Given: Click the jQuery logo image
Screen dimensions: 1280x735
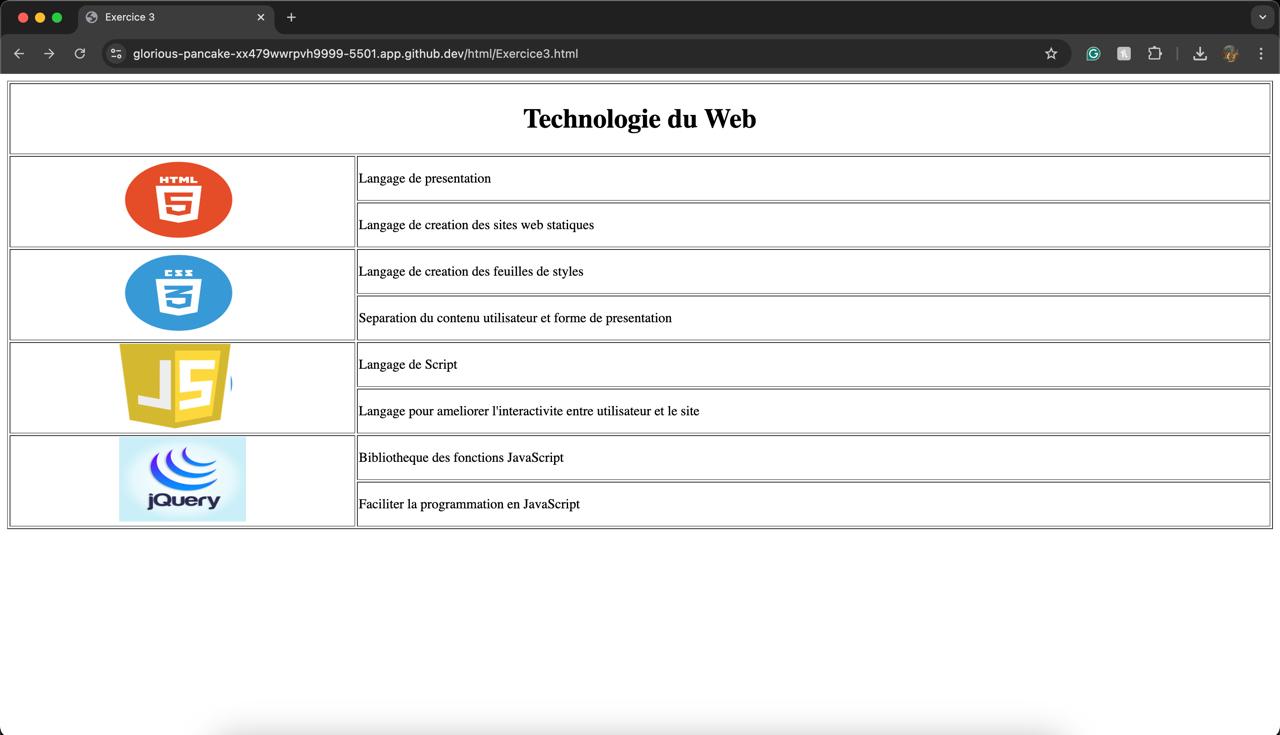Looking at the screenshot, I should point(182,479).
